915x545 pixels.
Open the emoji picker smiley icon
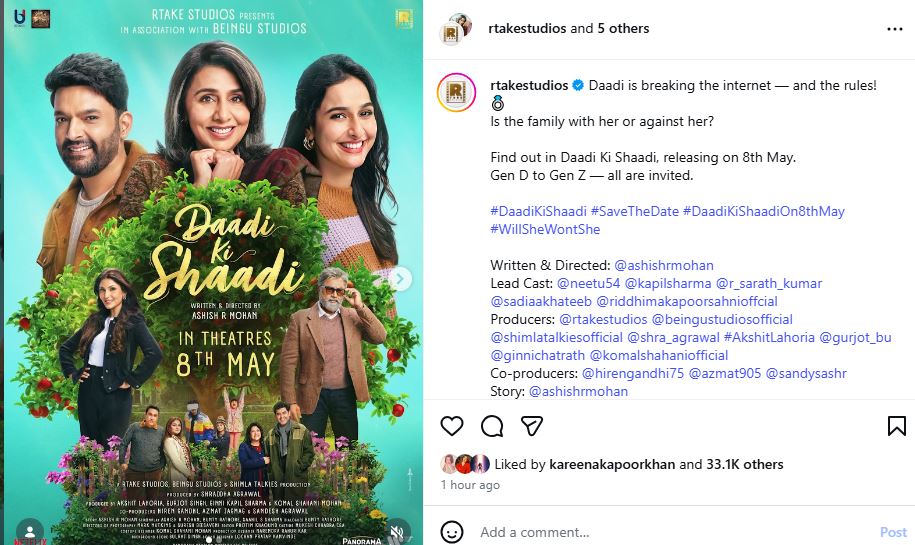click(x=452, y=532)
